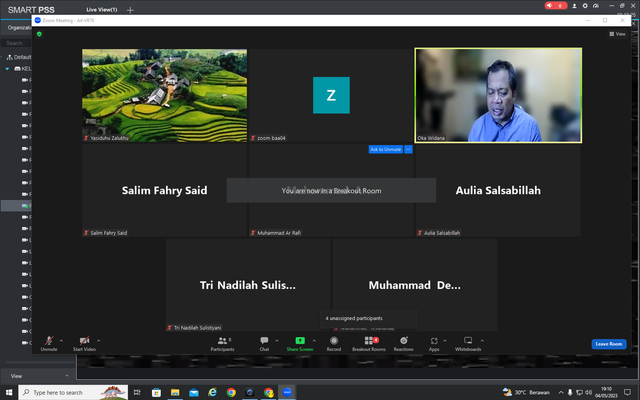Open the Mail app from the taskbar
Image resolution: width=640 pixels, height=400 pixels.
(x=194, y=392)
